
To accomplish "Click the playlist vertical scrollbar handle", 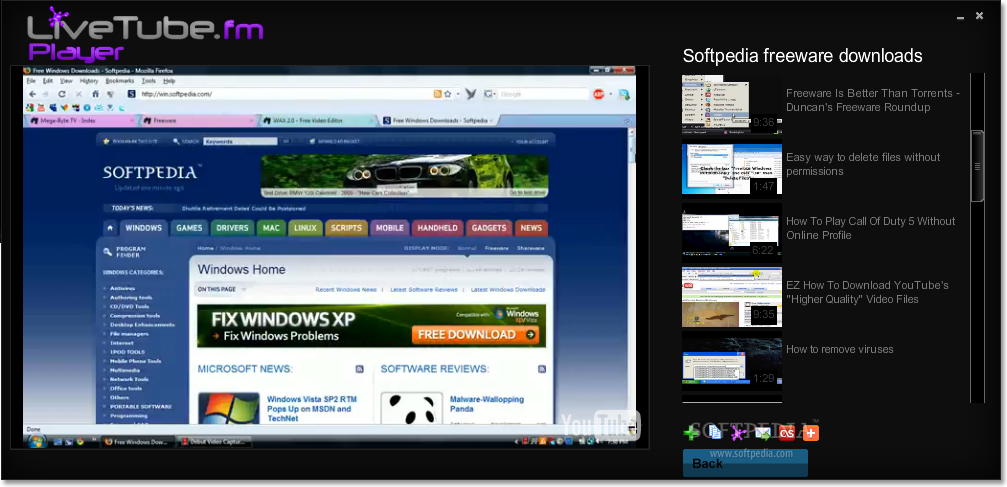I will [x=977, y=166].
